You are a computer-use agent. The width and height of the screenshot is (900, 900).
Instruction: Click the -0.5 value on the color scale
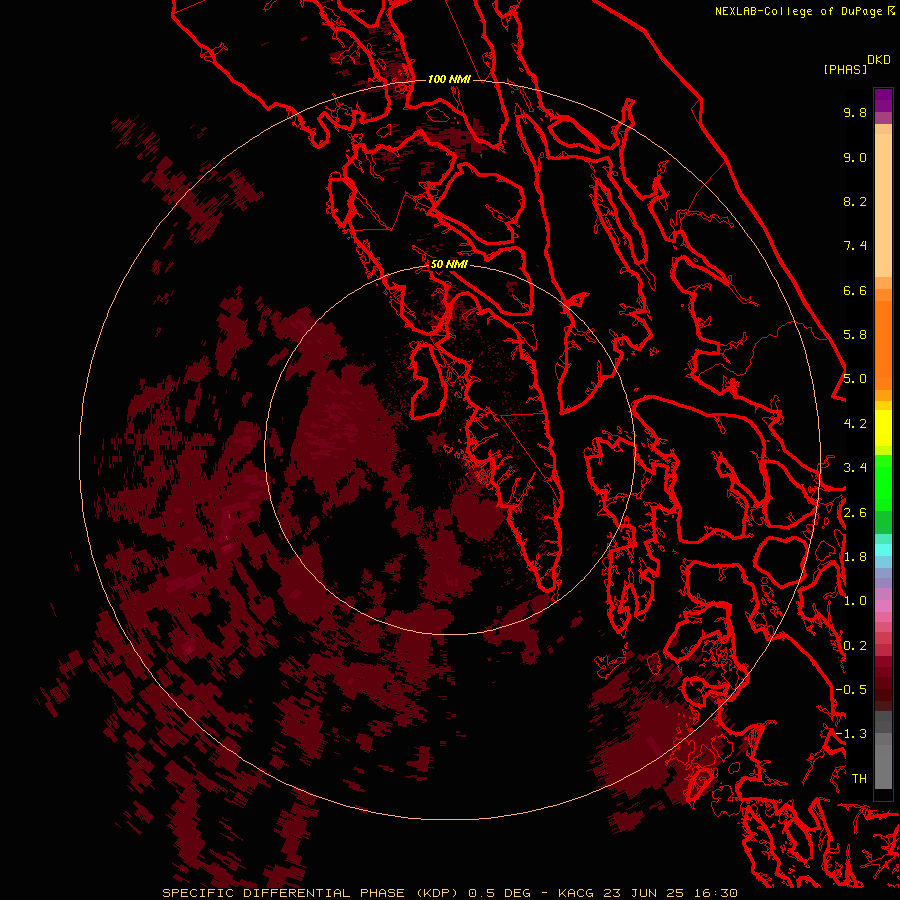(x=851, y=690)
